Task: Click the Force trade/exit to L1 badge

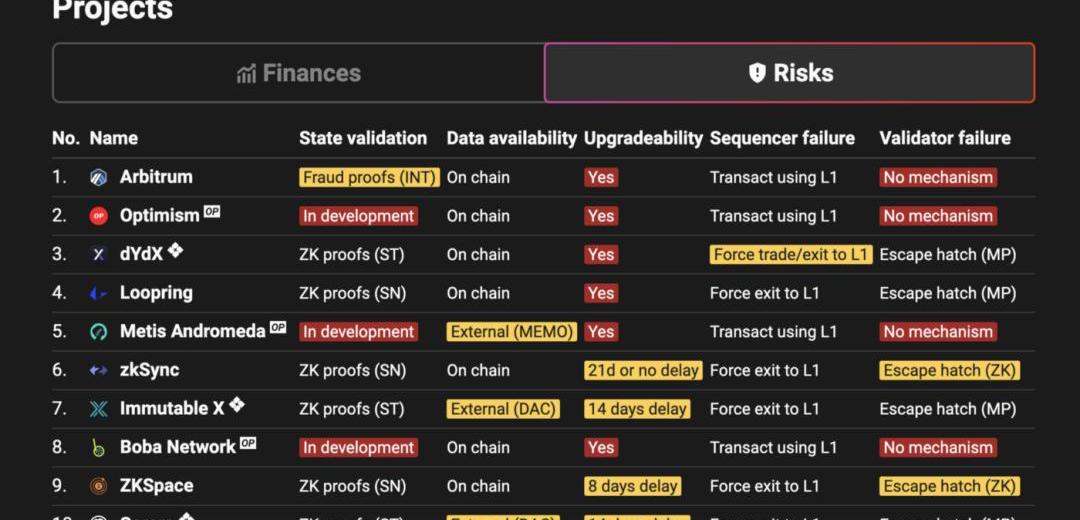Action: (791, 255)
